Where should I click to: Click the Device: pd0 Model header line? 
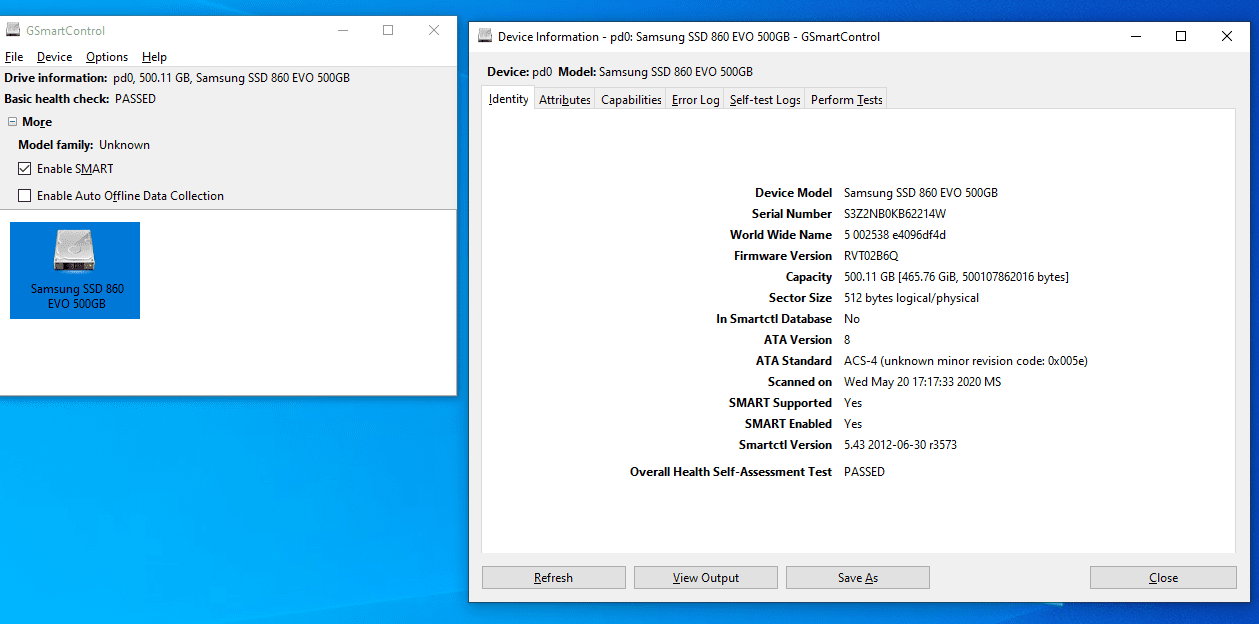[620, 72]
